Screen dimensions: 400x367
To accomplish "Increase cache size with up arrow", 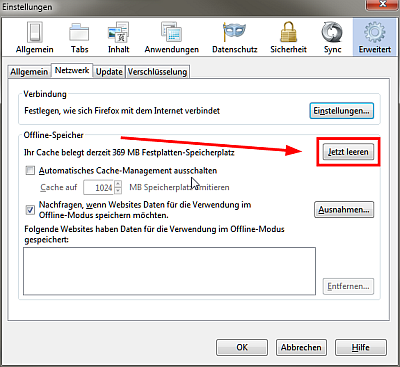I will tap(118, 184).
